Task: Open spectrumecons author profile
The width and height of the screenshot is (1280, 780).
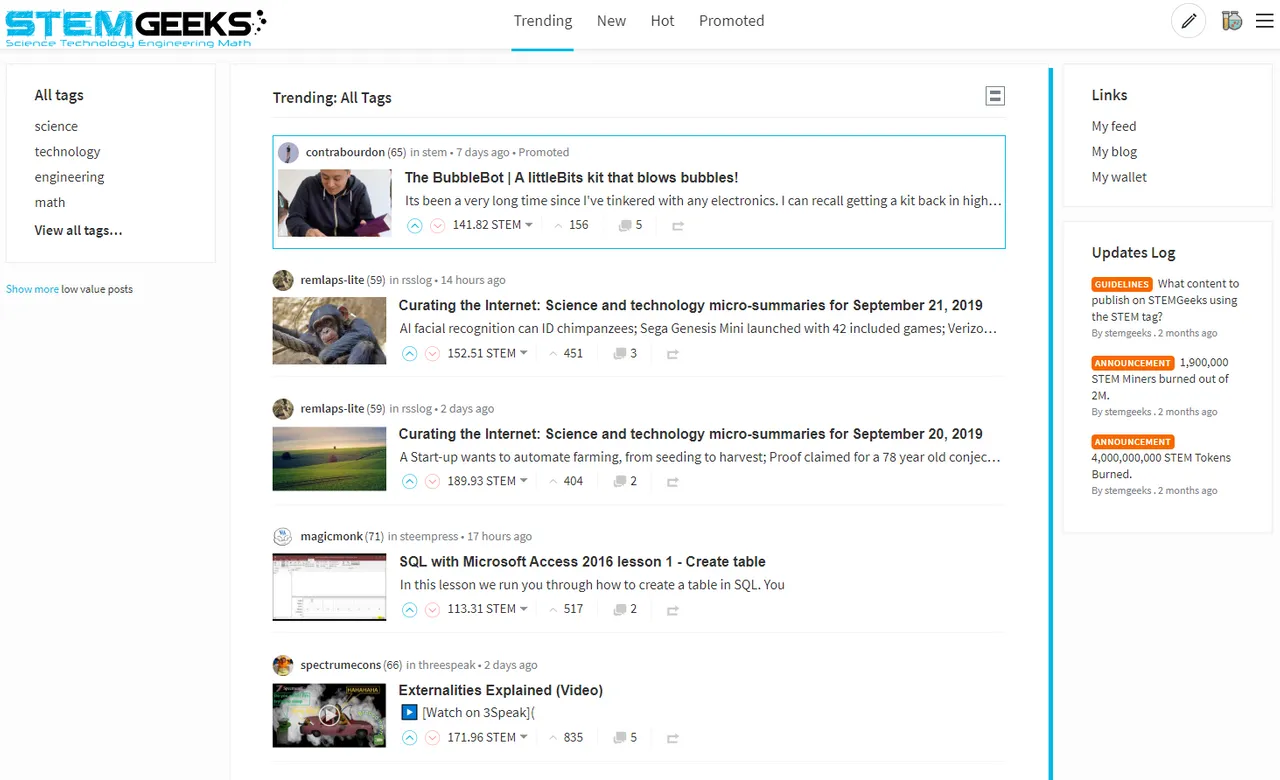Action: coord(340,665)
